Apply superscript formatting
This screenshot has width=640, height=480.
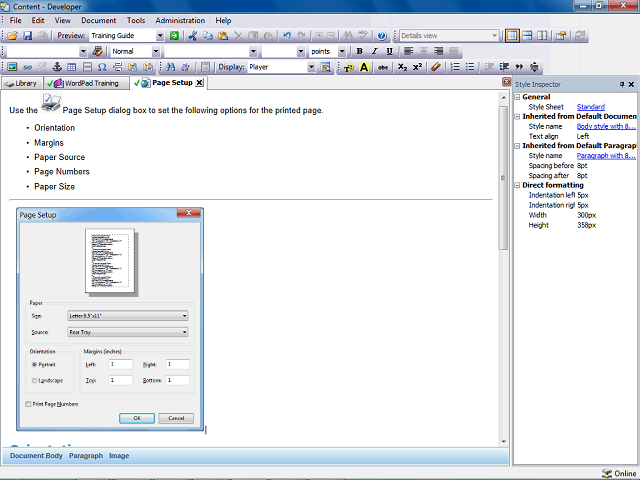coord(417,67)
